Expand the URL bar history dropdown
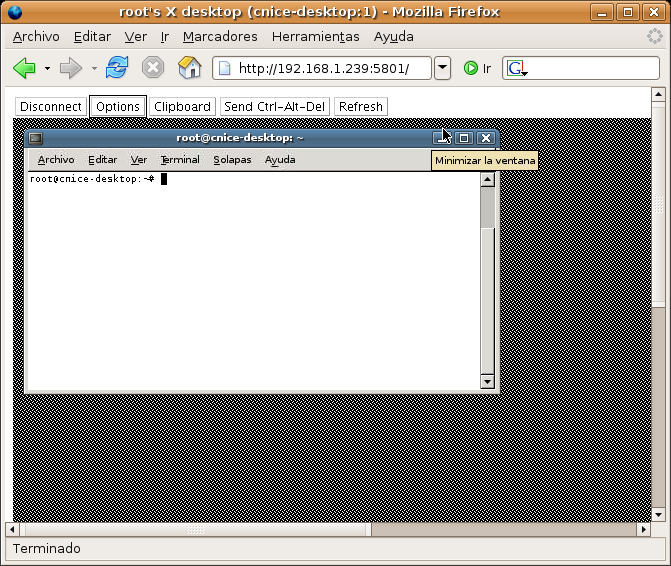 point(443,68)
